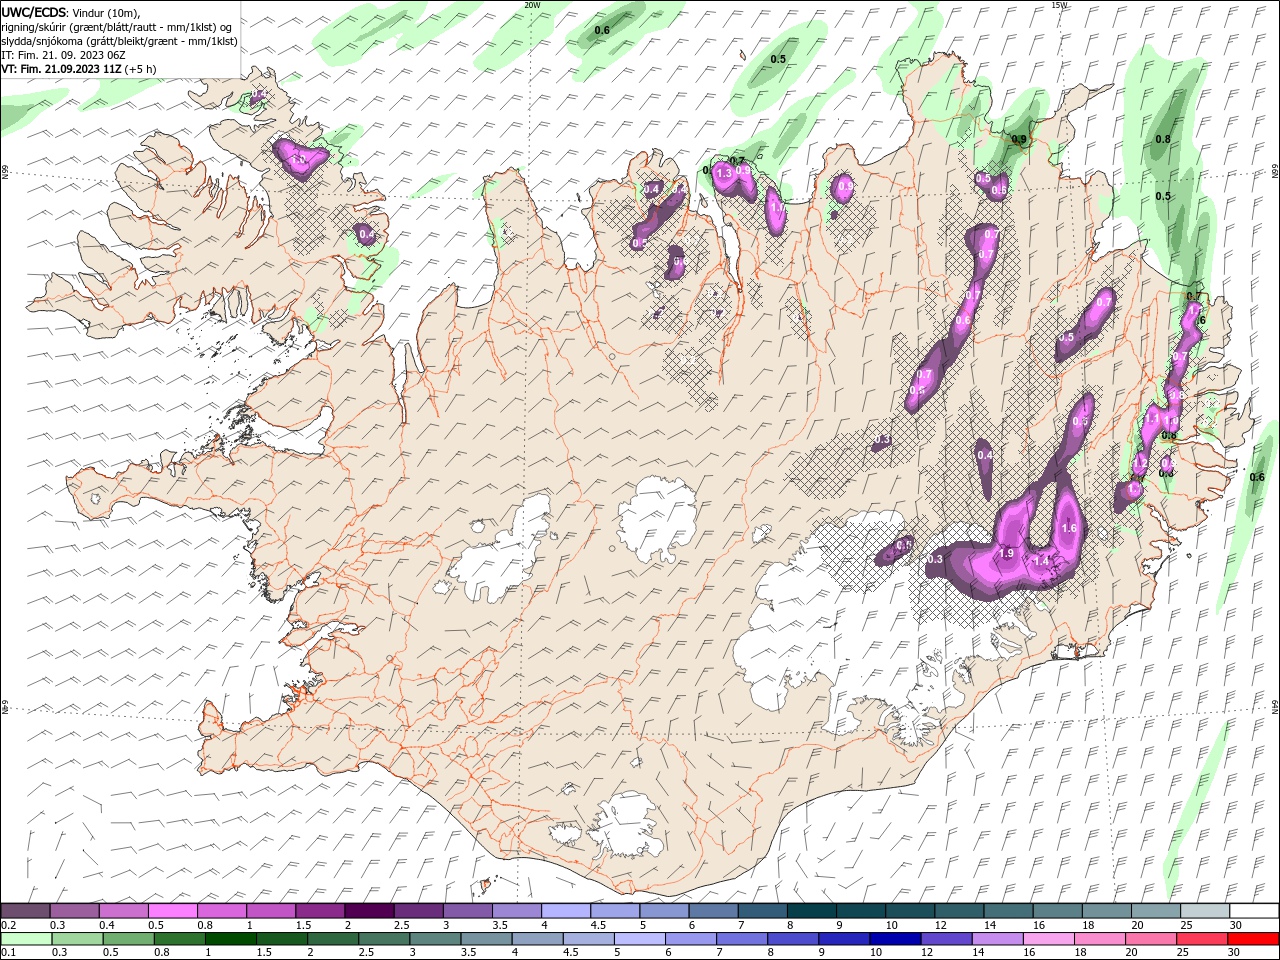The width and height of the screenshot is (1280, 960).
Task: Click the 15W longitude label at the top
Action: pyautogui.click(x=1059, y=4)
